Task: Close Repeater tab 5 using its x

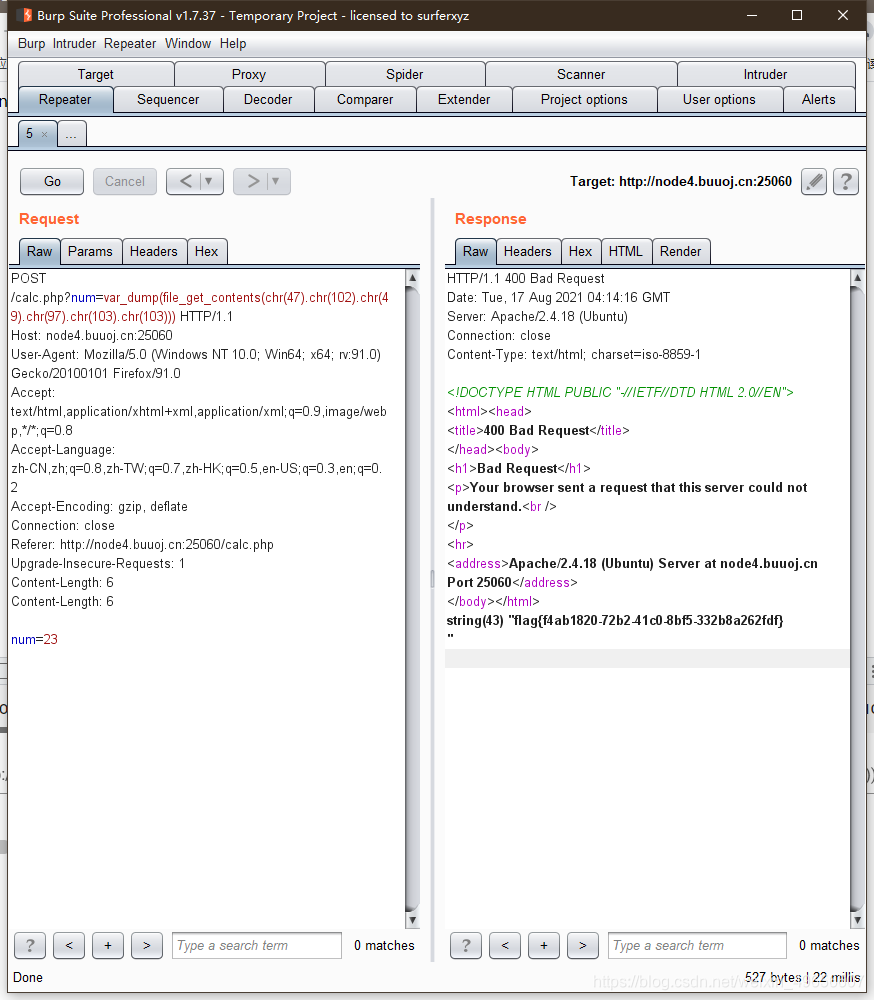Action: (x=45, y=135)
